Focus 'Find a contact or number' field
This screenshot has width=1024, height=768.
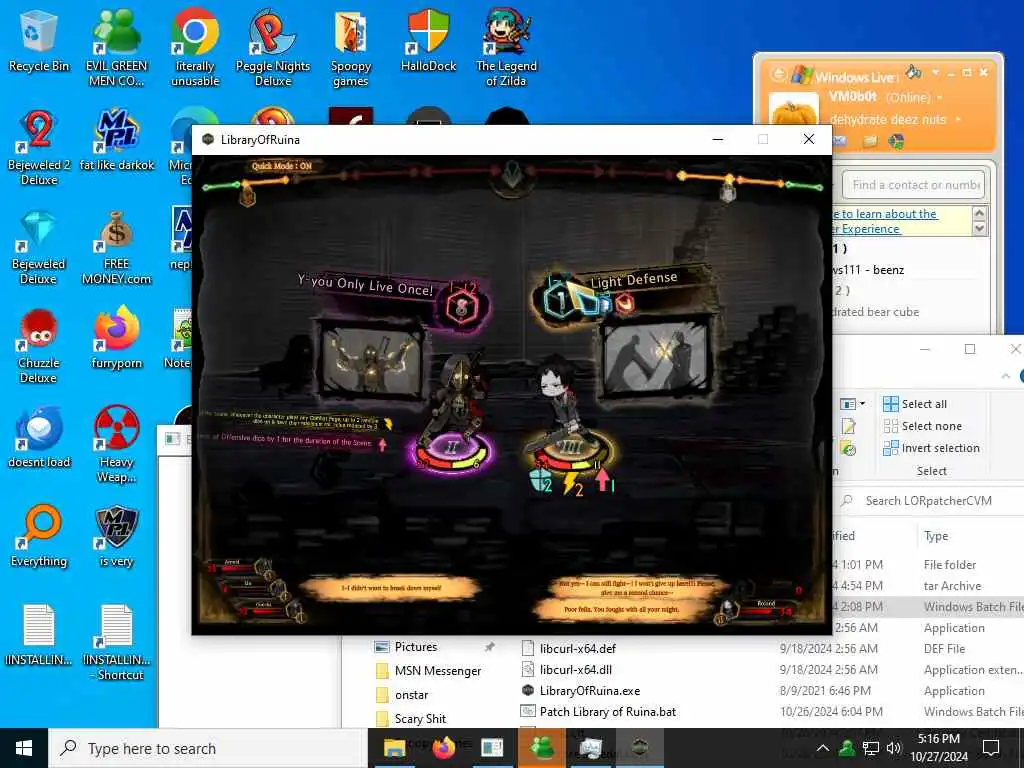(912, 185)
